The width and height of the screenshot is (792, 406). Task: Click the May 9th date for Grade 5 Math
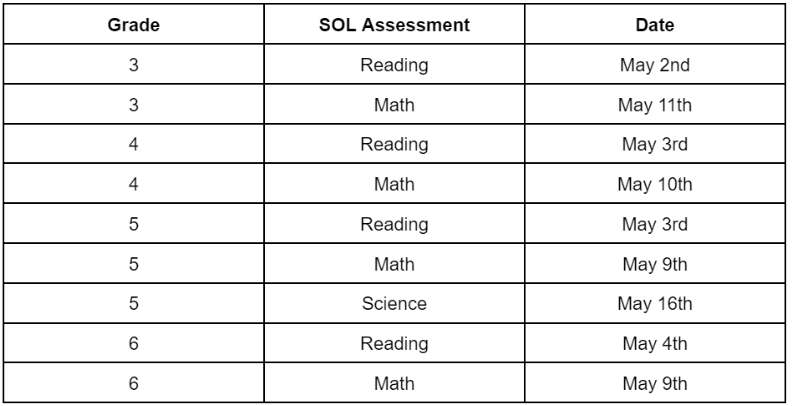[x=654, y=264]
